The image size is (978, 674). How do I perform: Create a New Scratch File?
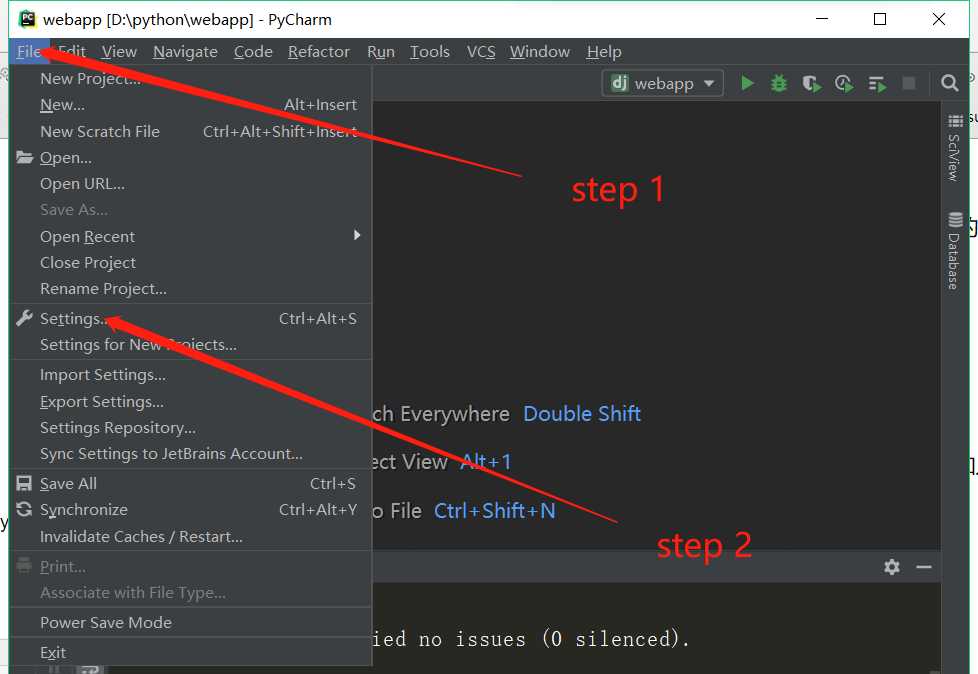191,132
